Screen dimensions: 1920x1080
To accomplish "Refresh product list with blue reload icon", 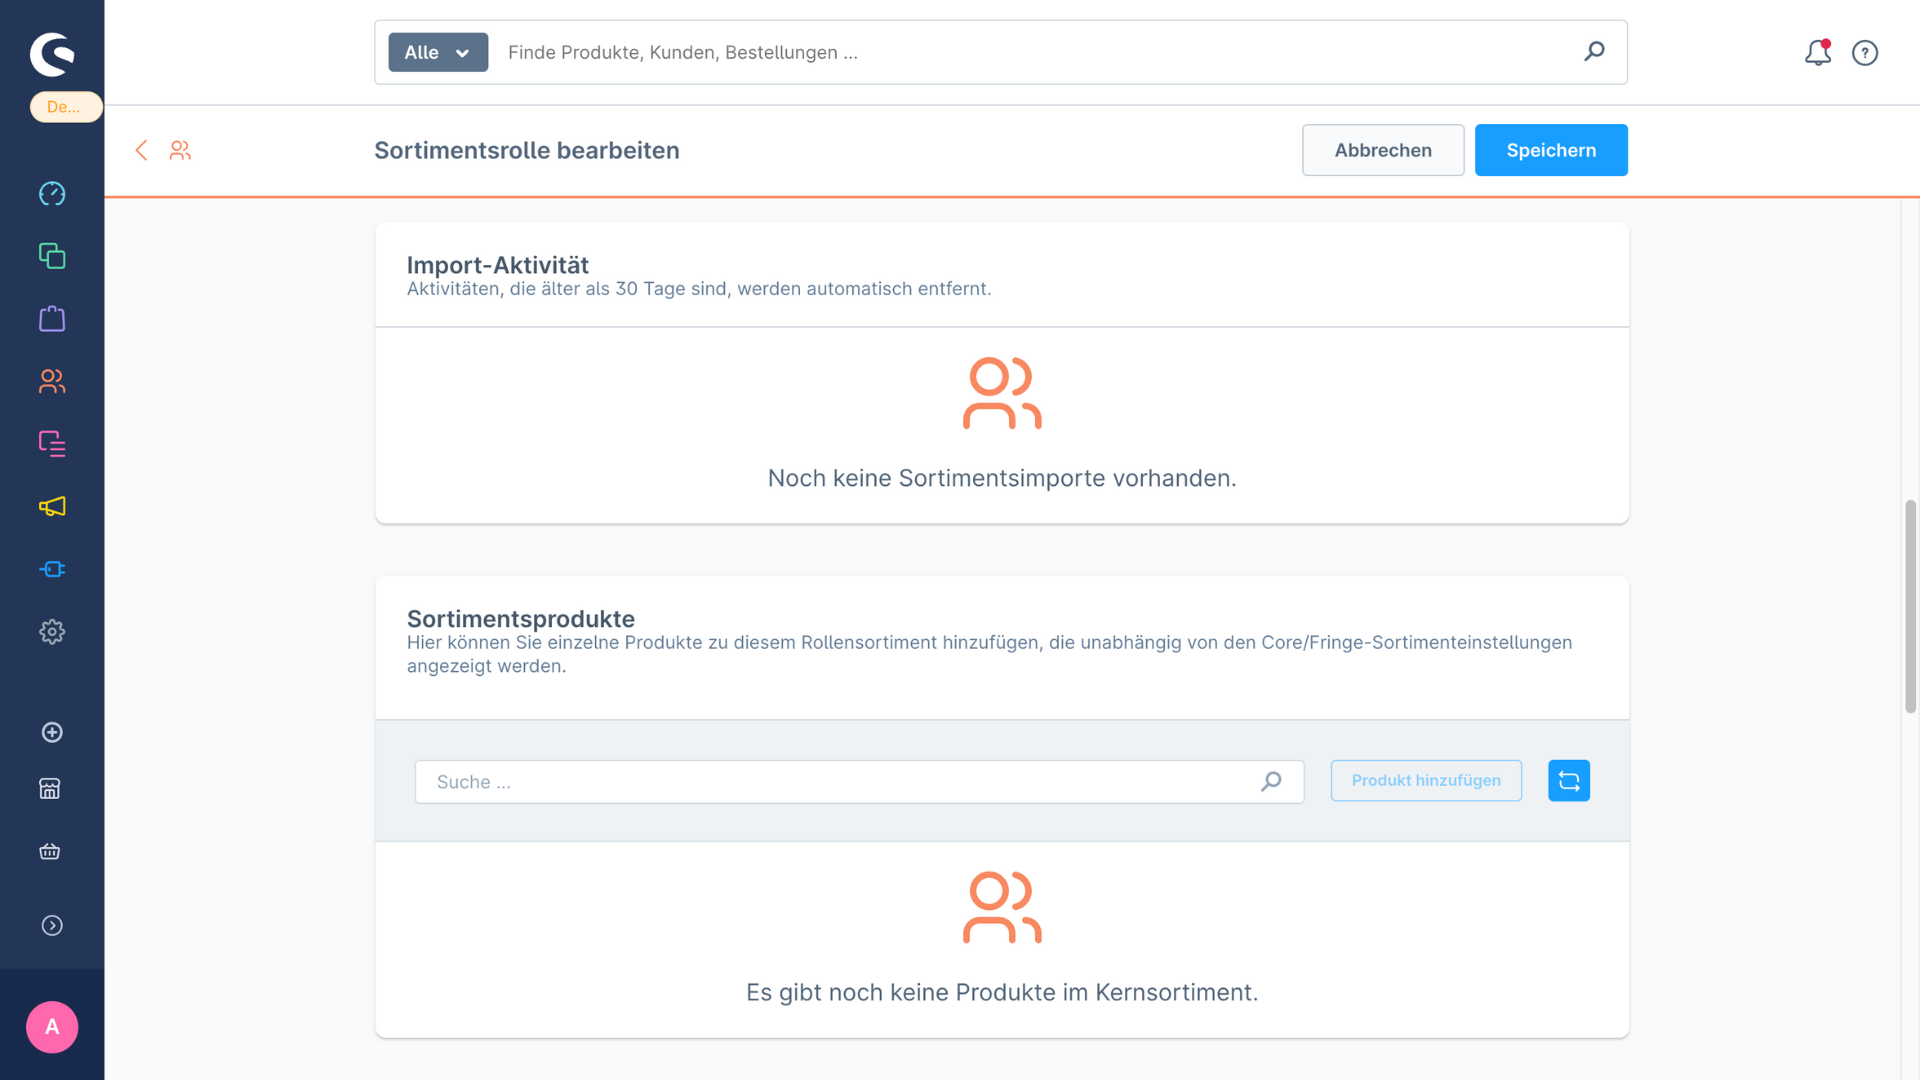I will point(1568,781).
